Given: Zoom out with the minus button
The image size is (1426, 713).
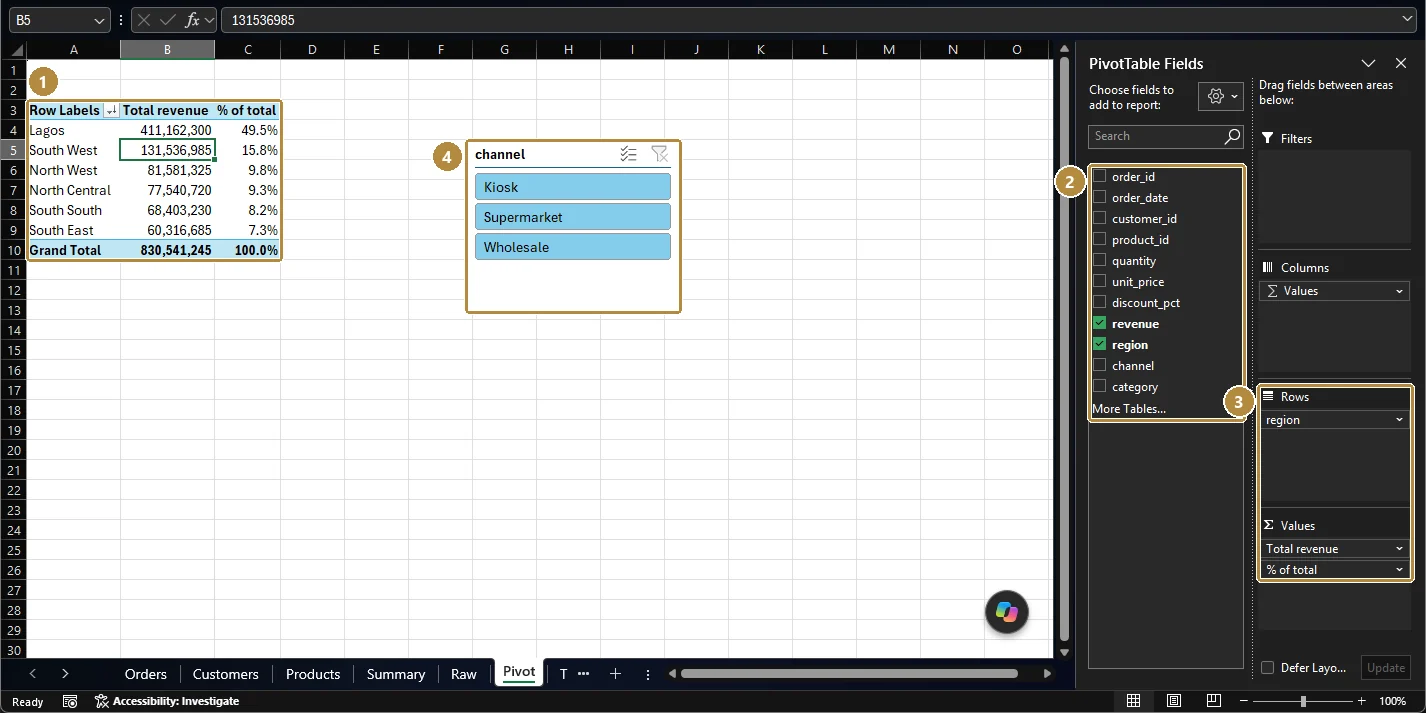Looking at the screenshot, I should coord(1244,701).
